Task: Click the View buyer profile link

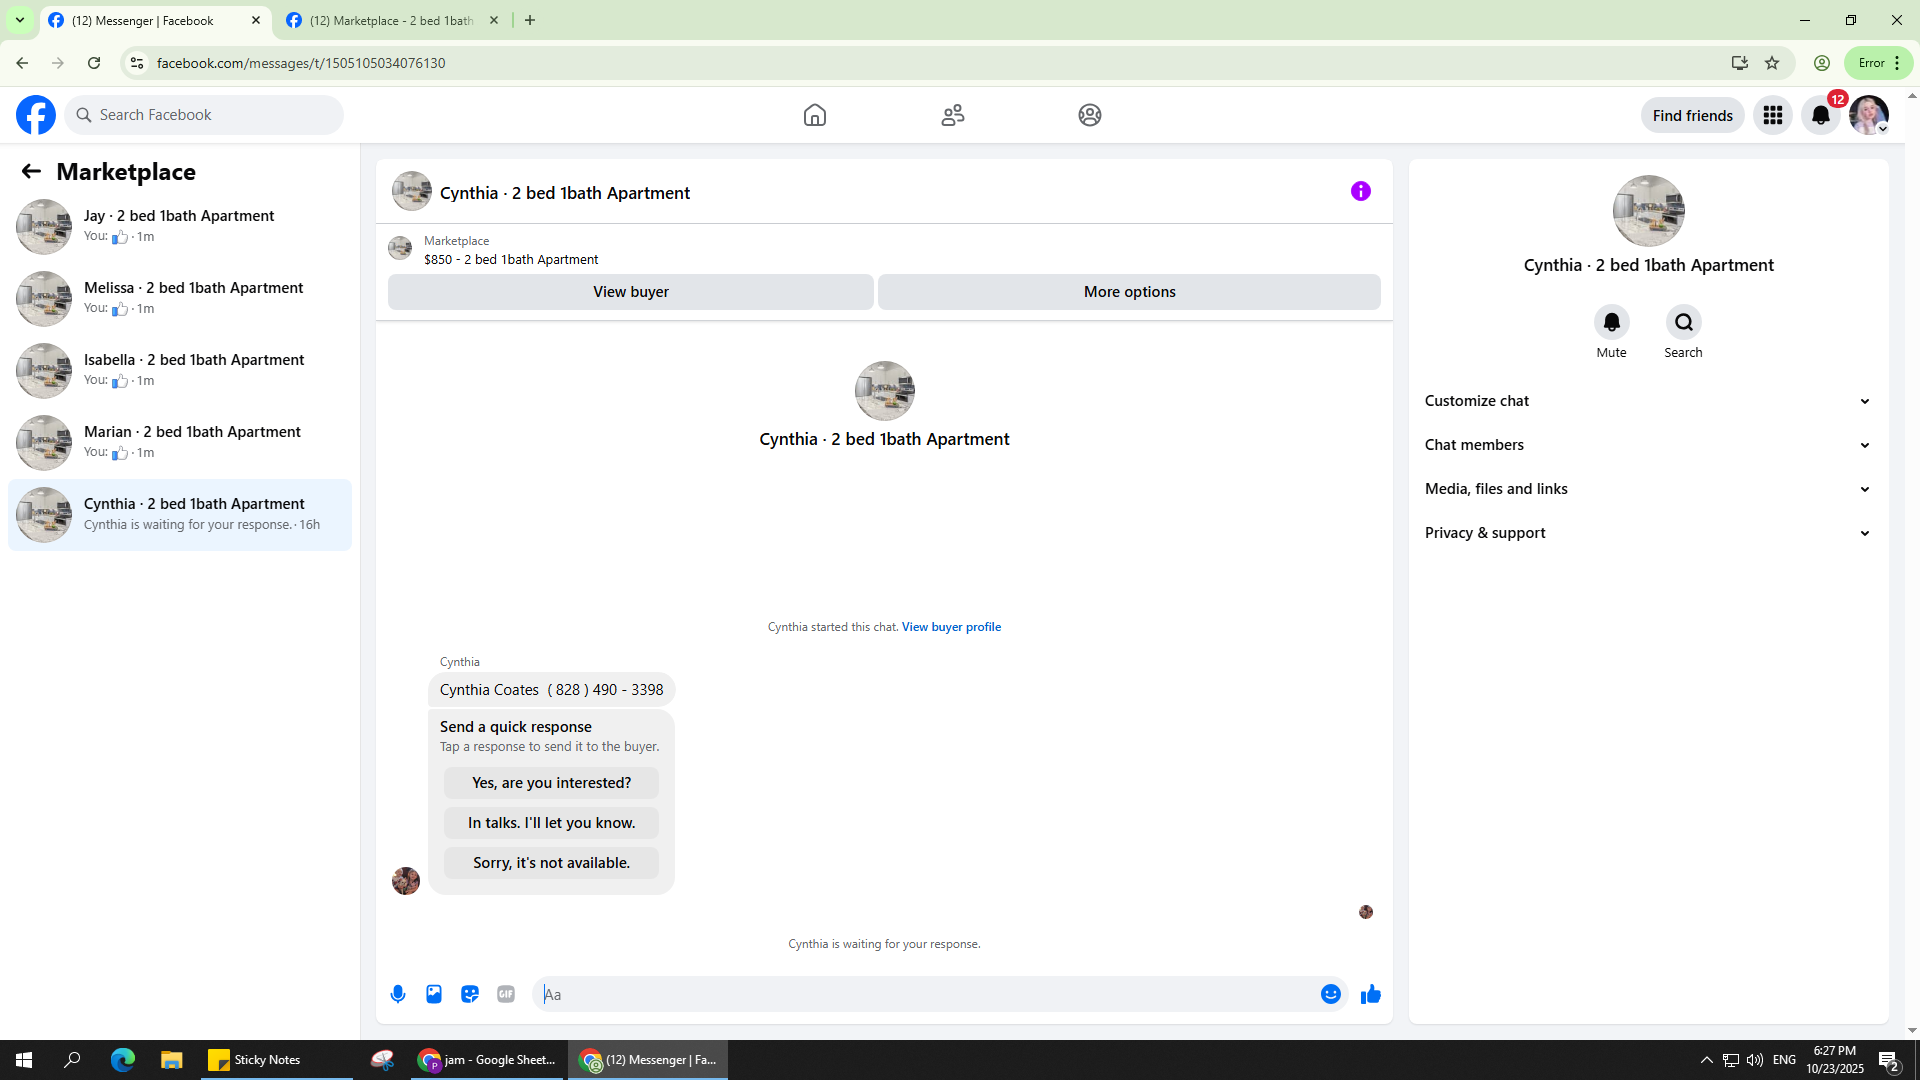Action: click(951, 627)
